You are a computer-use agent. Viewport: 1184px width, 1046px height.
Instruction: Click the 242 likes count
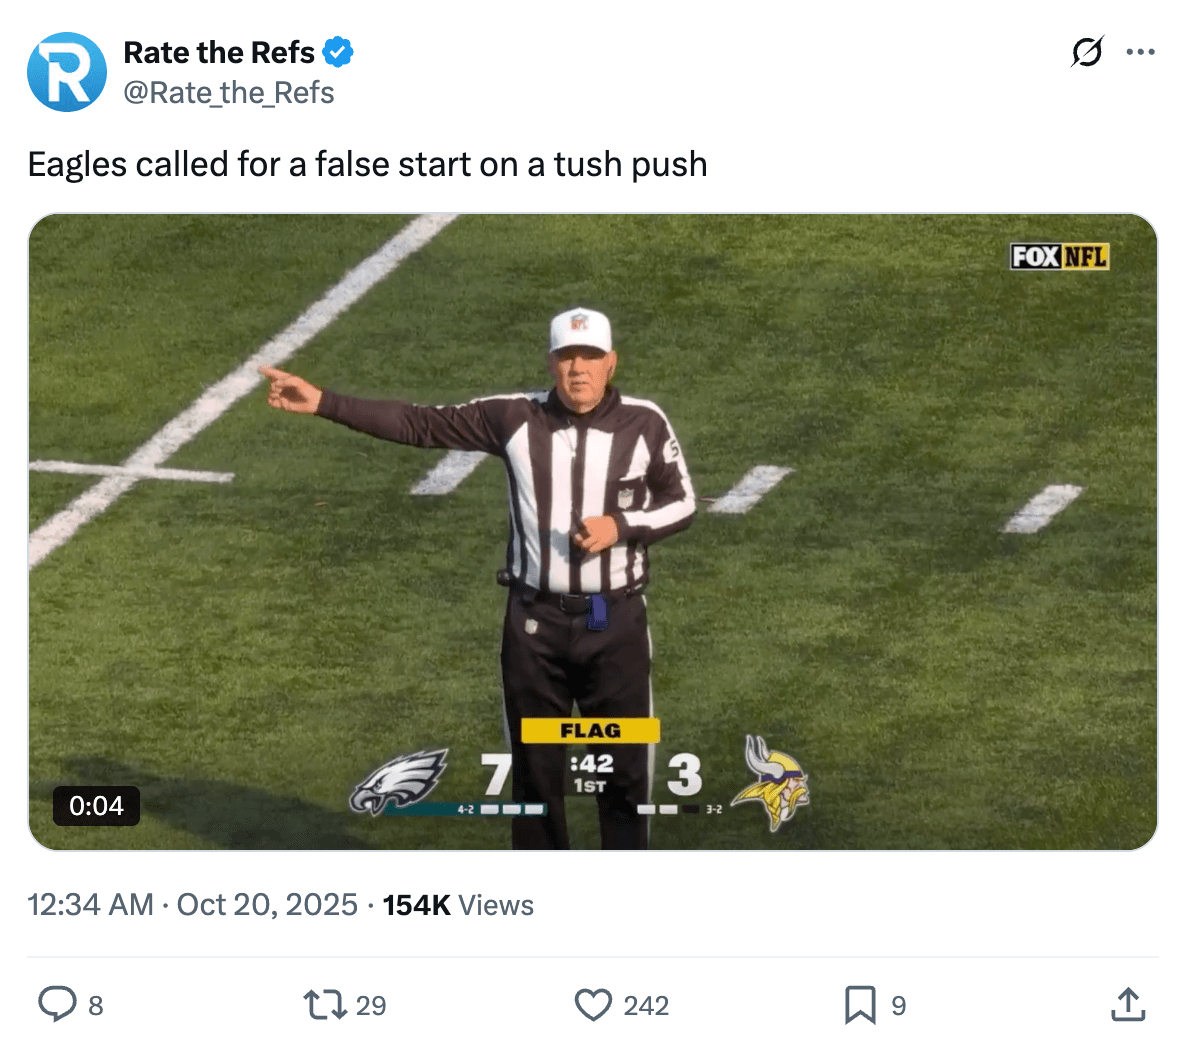[x=646, y=1005]
